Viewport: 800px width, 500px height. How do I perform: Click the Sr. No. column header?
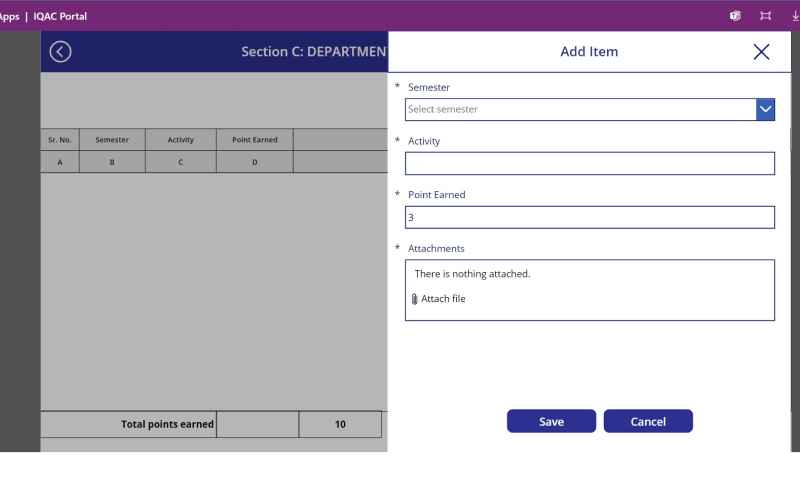pos(60,140)
